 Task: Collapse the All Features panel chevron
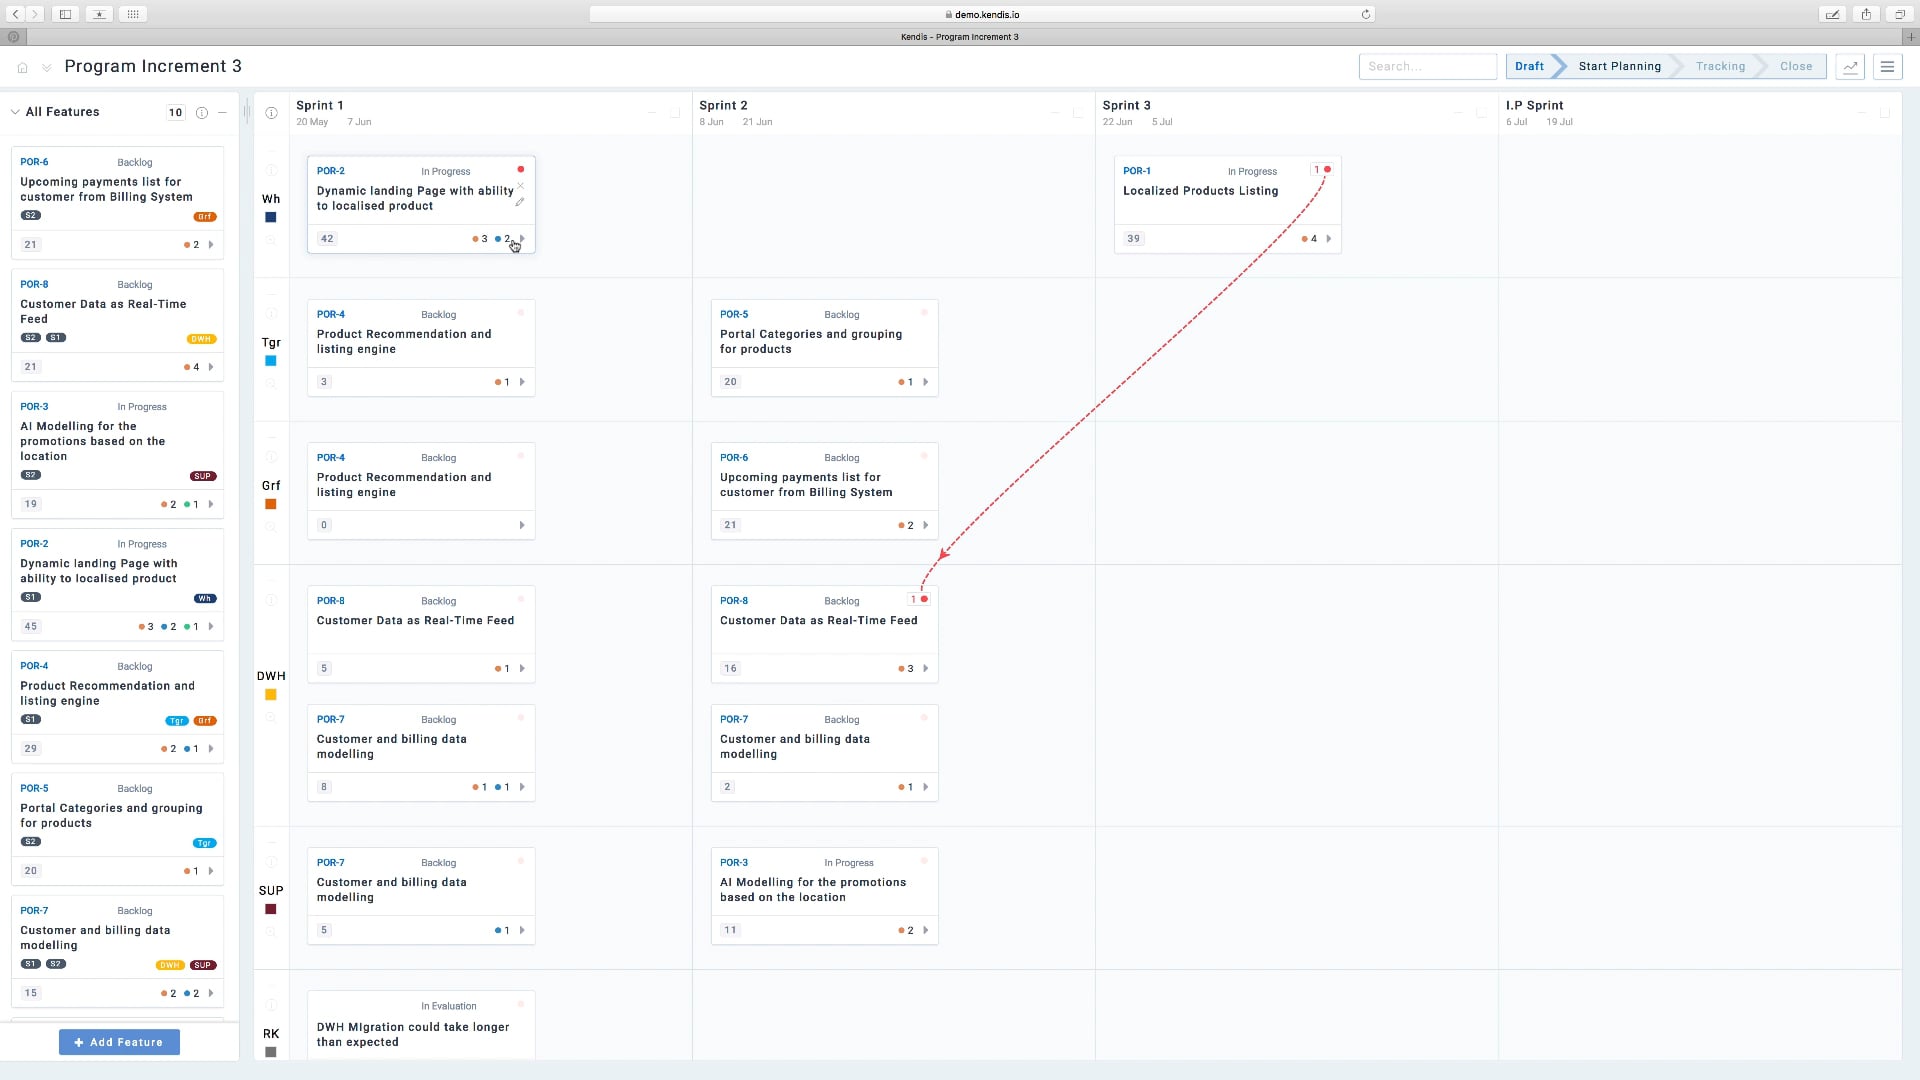[15, 112]
